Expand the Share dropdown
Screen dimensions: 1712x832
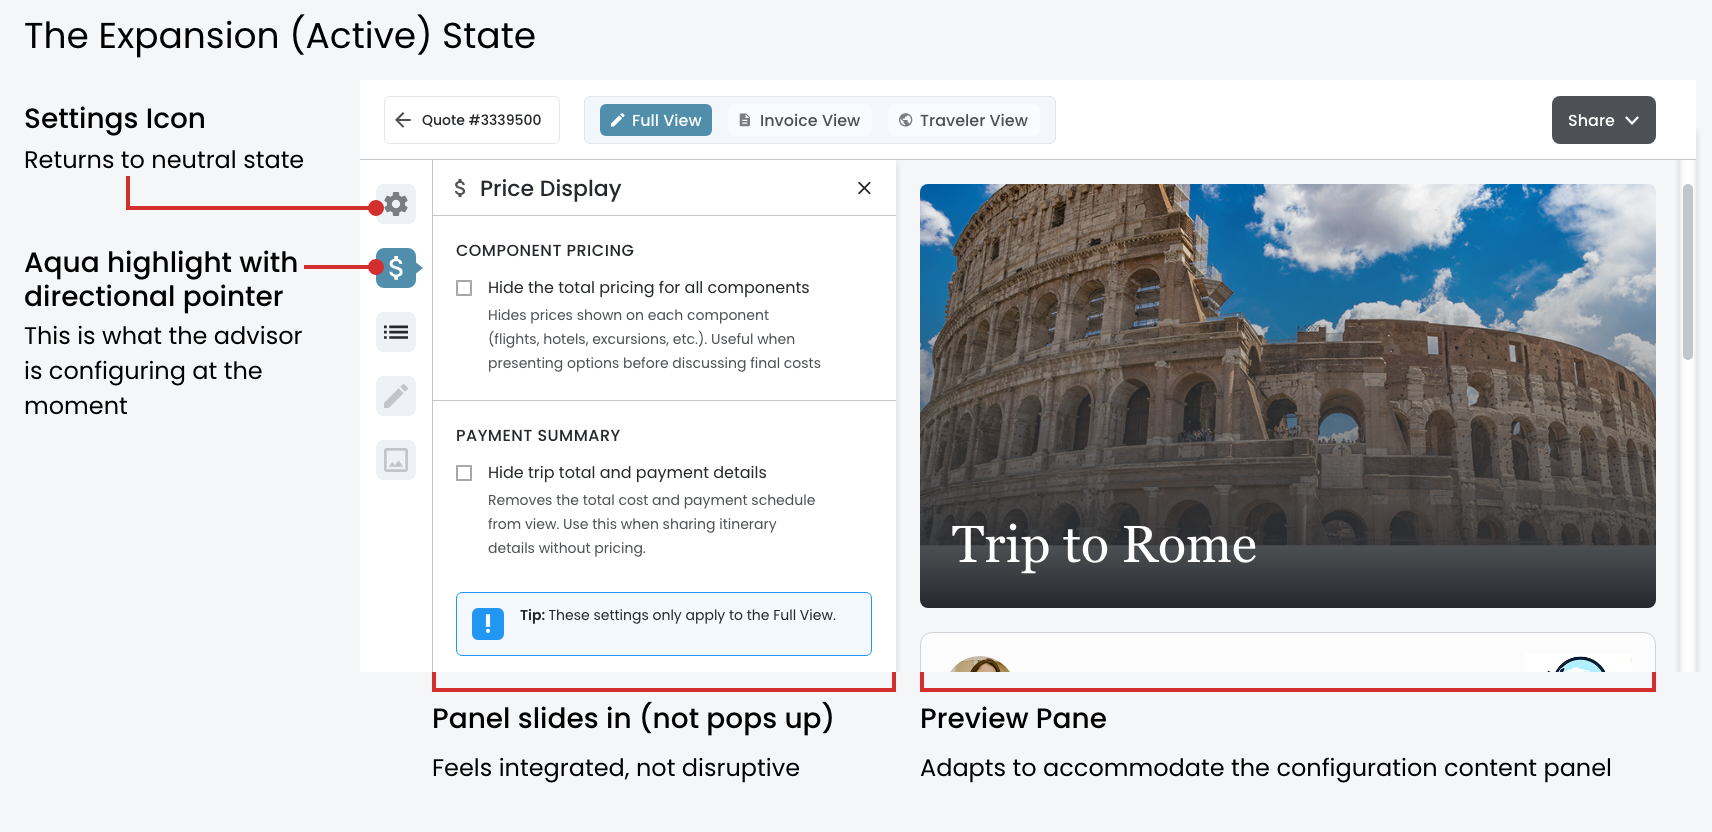[1603, 120]
